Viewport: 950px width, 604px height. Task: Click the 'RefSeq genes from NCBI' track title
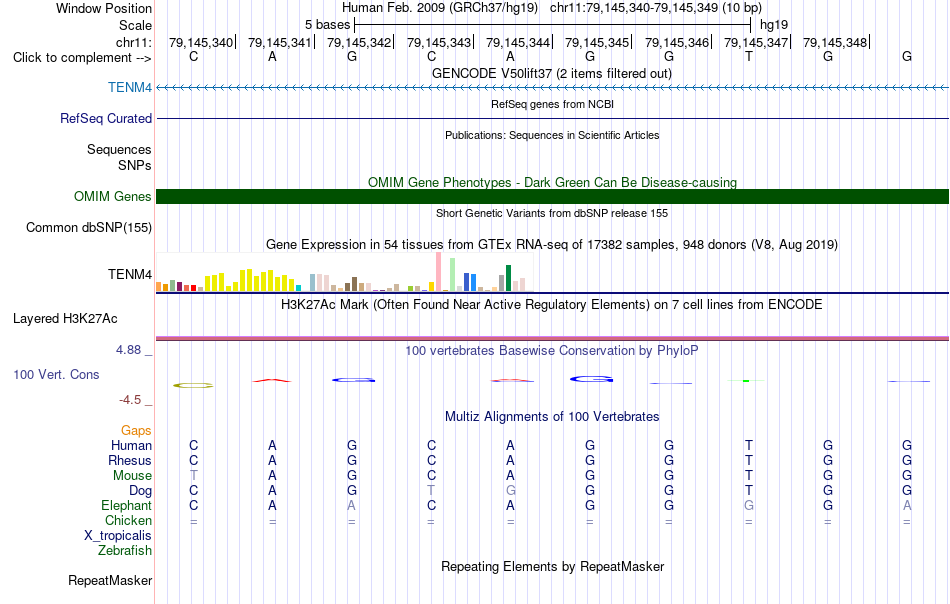coord(552,104)
